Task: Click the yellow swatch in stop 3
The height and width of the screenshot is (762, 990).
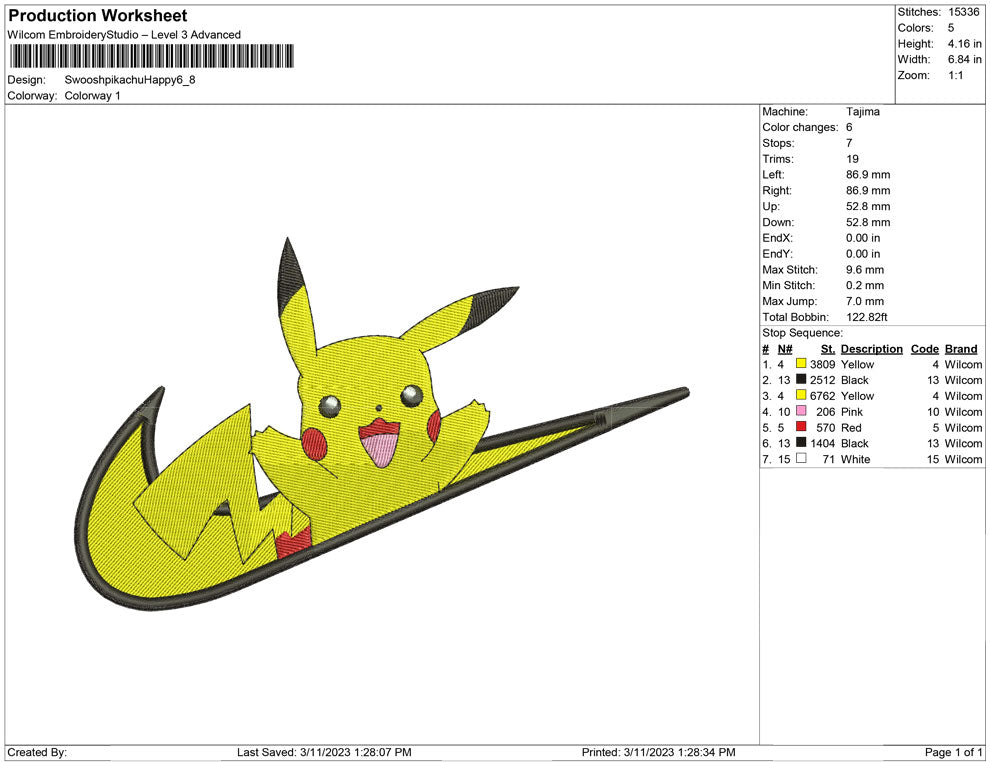Action: point(801,395)
